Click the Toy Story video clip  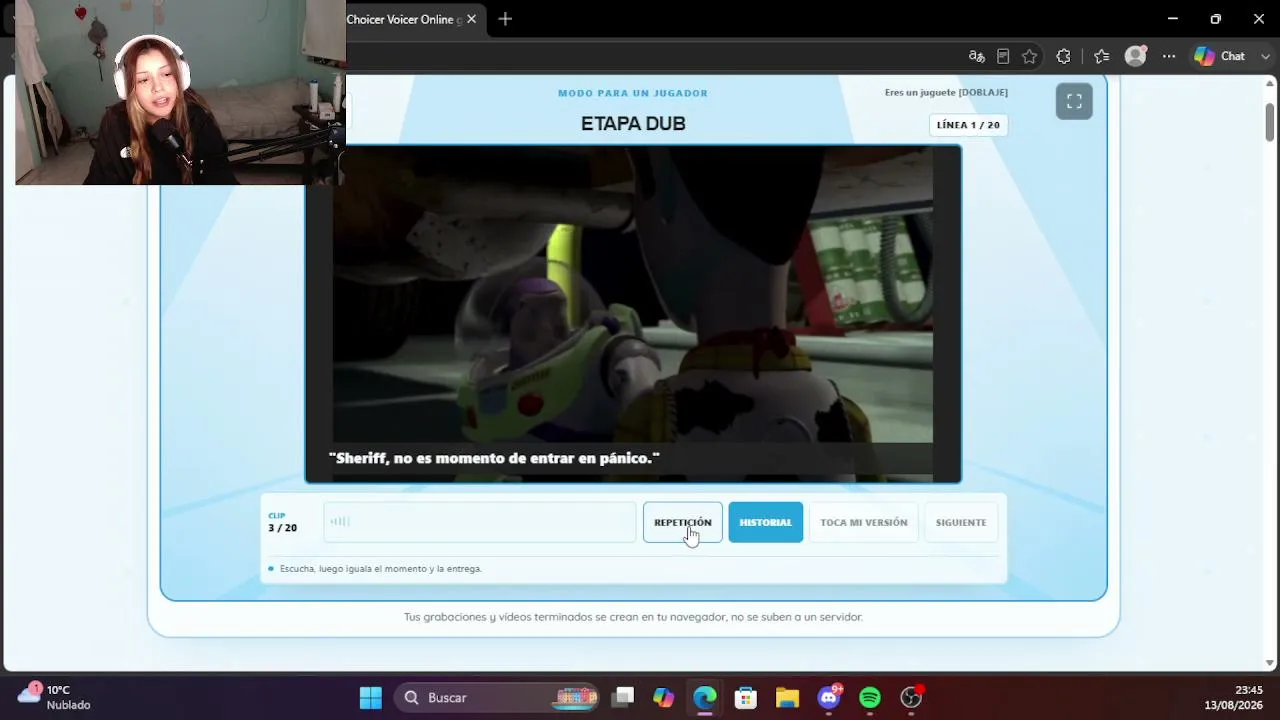633,314
